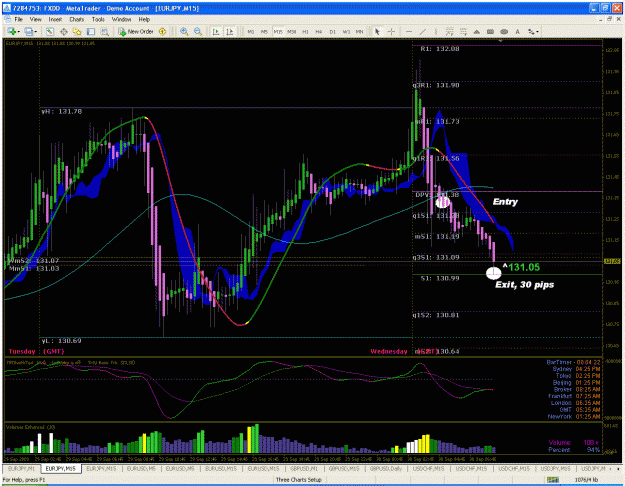Open the Strategy Tester icon

(x=104, y=31)
